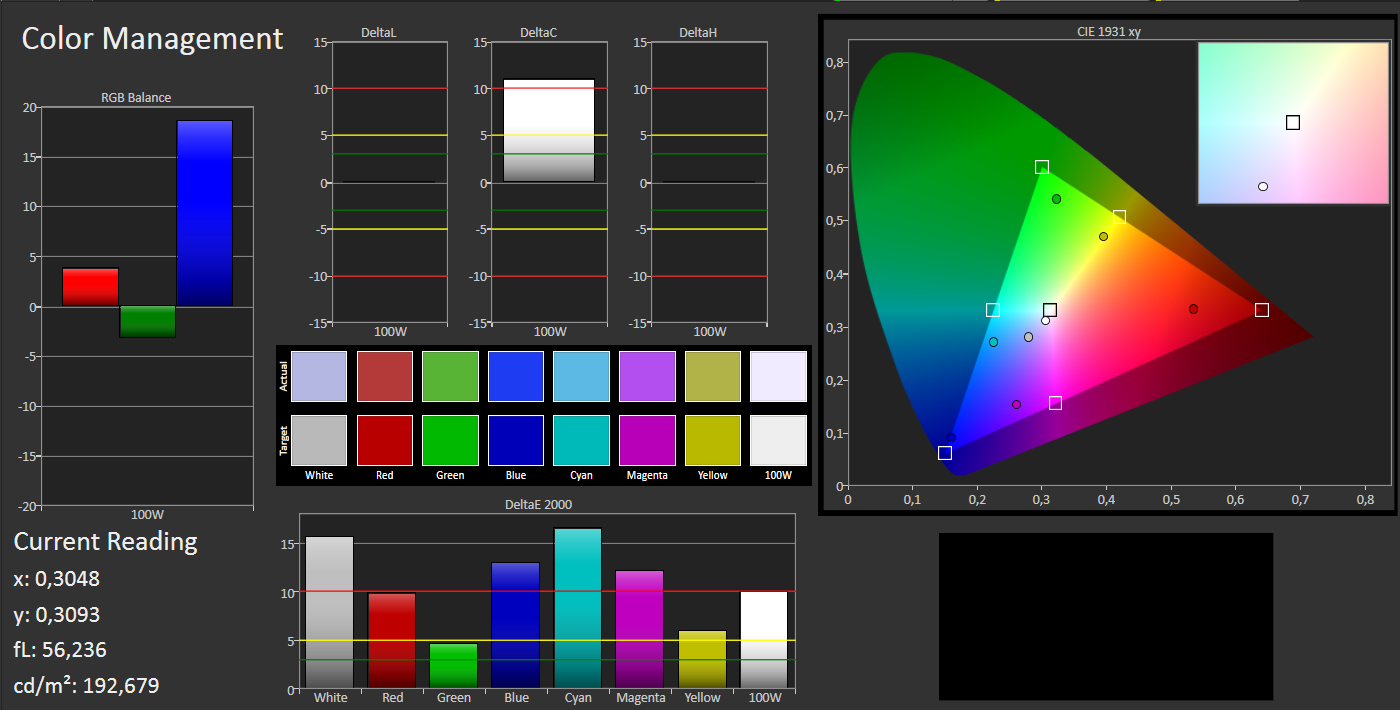The height and width of the screenshot is (710, 1400).
Task: Click the DeltaH chart title
Action: tap(698, 33)
